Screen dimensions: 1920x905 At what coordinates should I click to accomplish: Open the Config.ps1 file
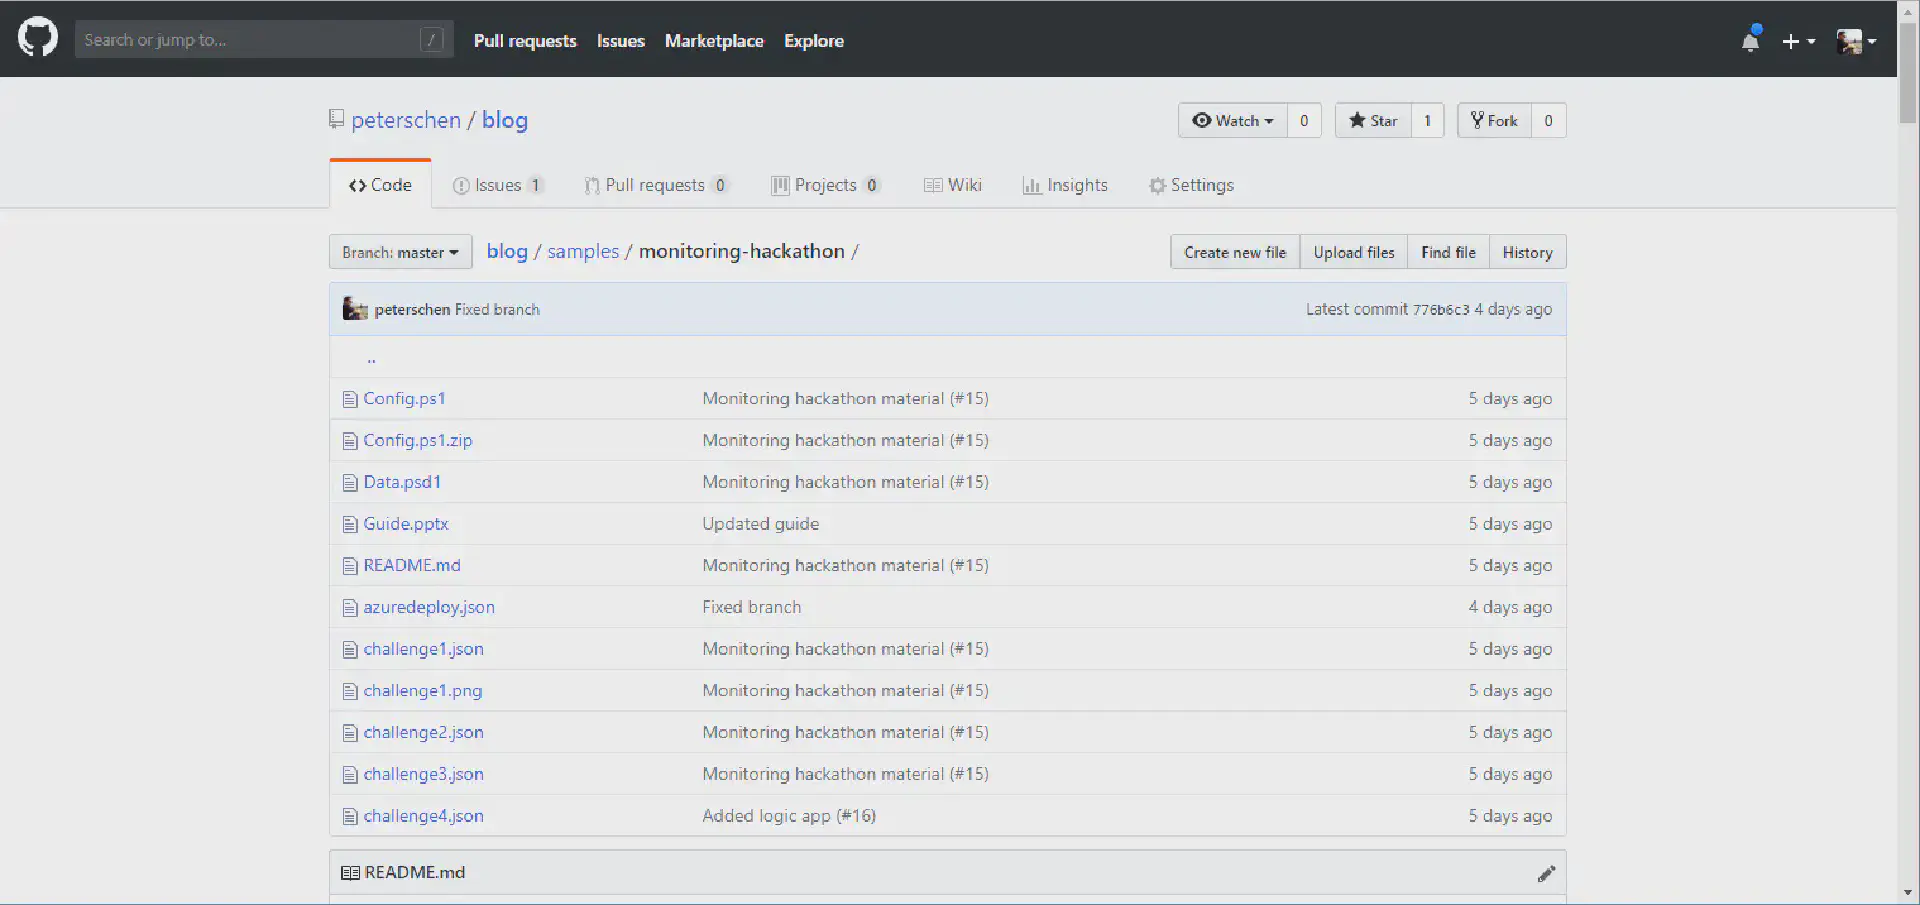[404, 399]
